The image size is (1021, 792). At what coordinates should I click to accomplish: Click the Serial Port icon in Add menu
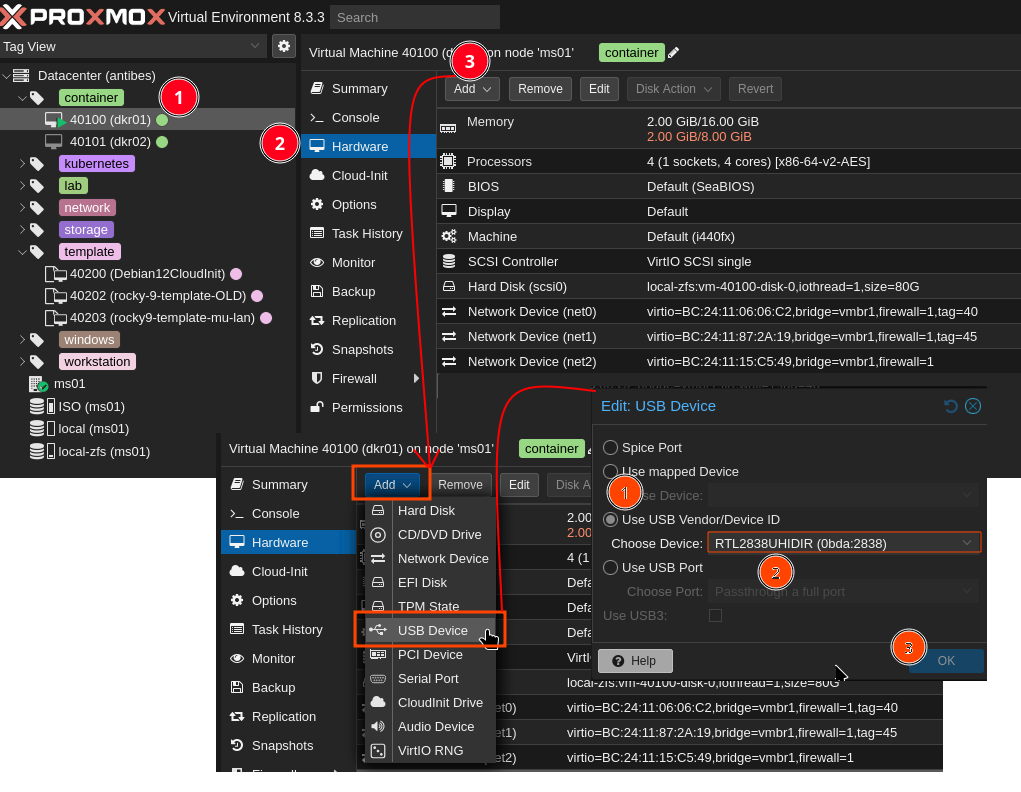point(378,679)
